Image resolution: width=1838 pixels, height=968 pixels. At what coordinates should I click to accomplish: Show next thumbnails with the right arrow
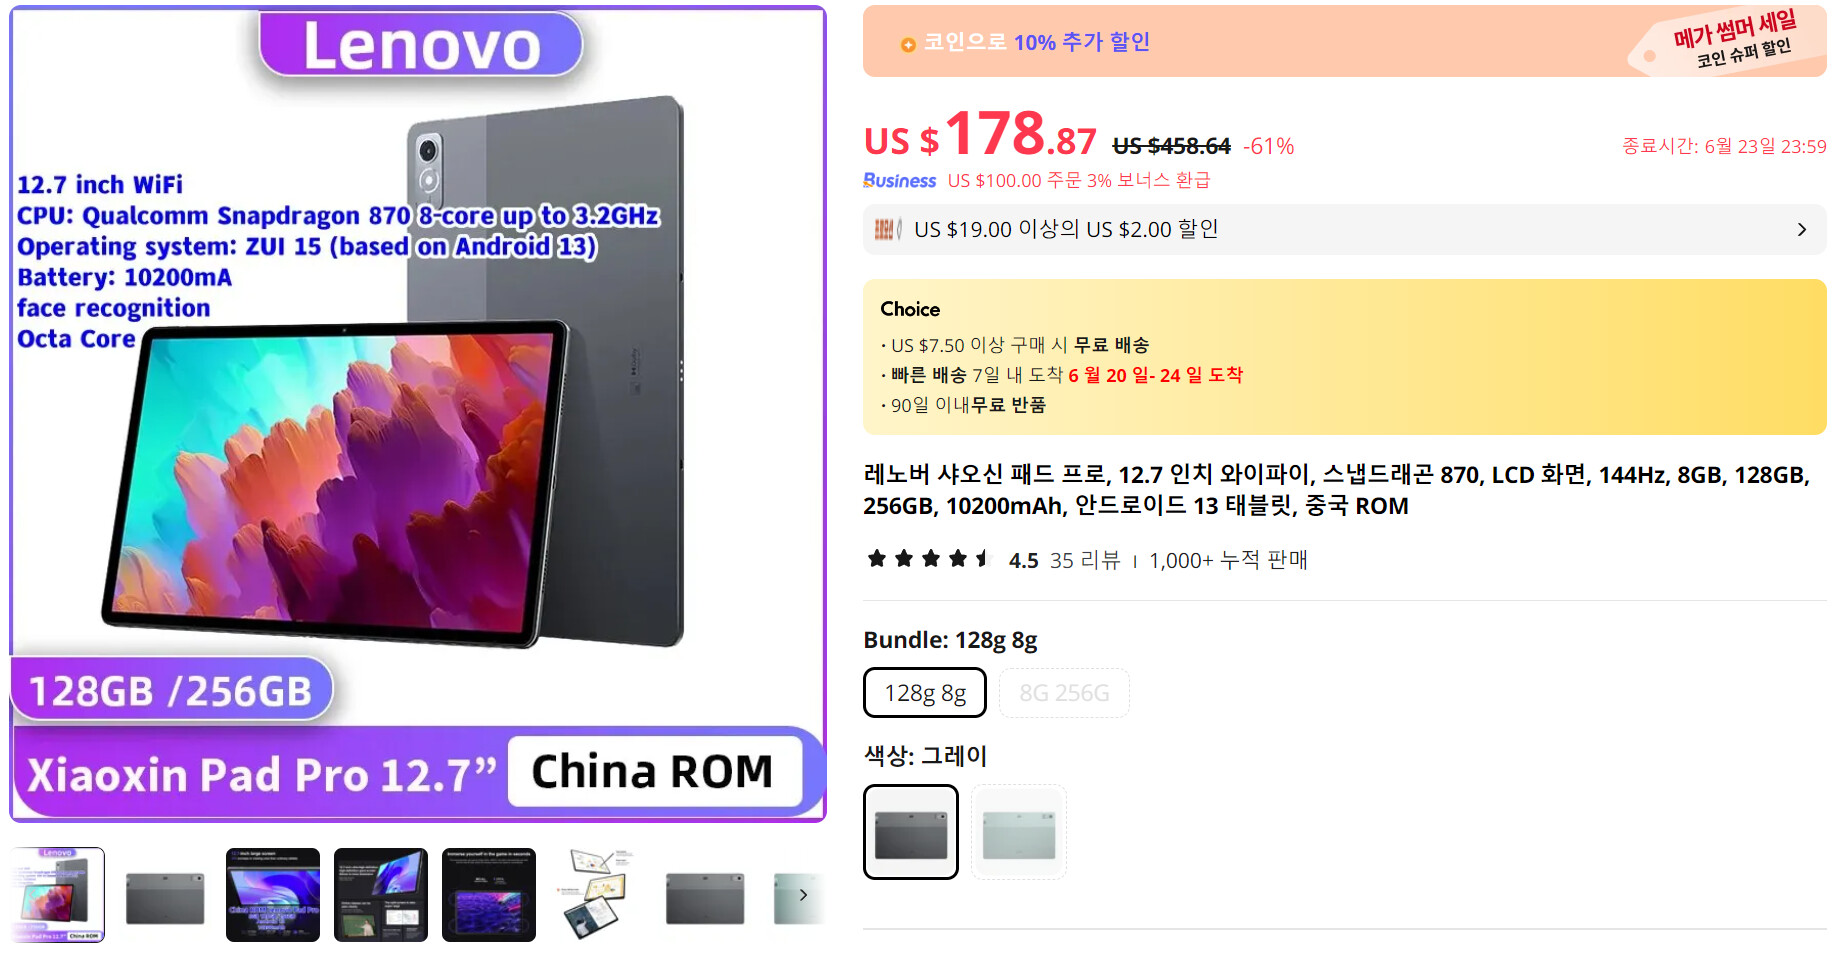pos(803,895)
